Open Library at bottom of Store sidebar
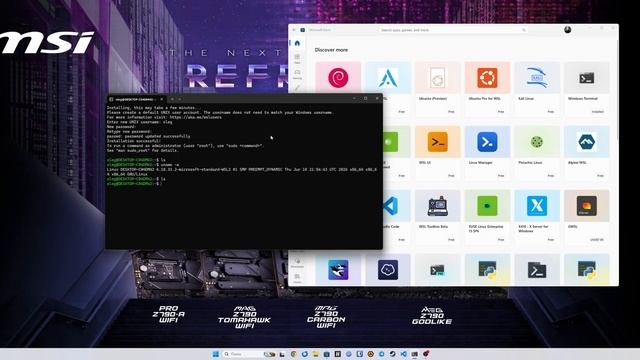This screenshot has height=360, width=640. click(x=297, y=278)
